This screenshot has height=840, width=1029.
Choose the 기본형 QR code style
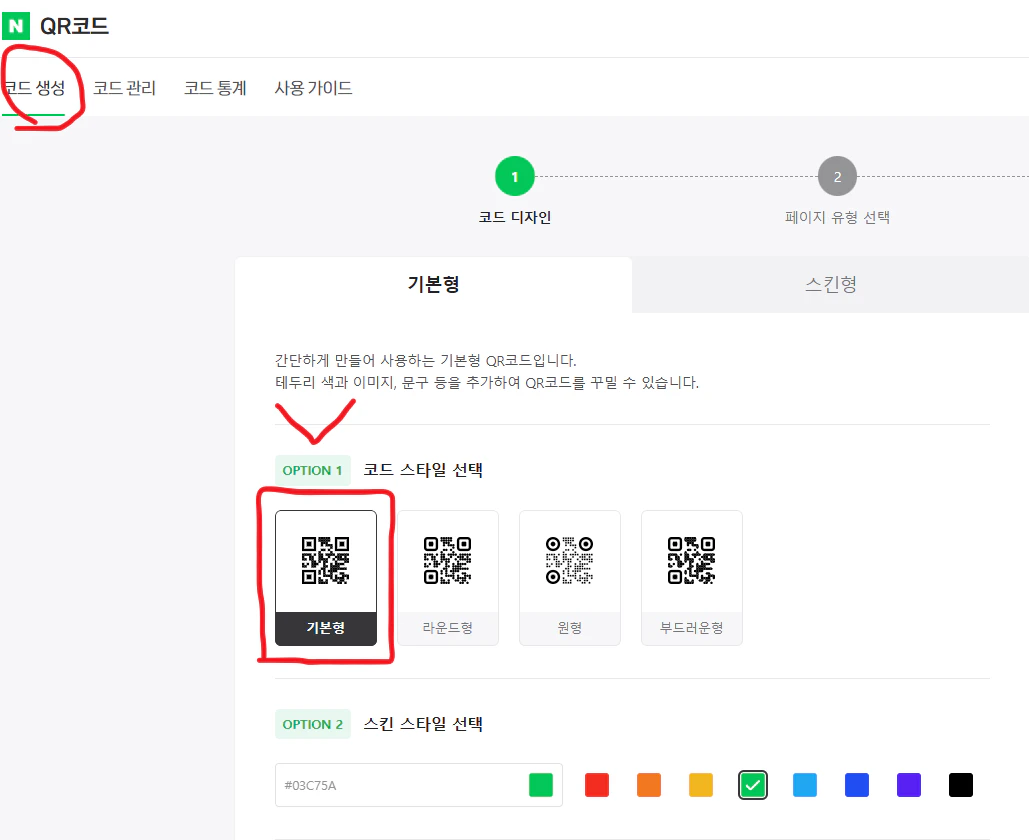click(x=326, y=578)
